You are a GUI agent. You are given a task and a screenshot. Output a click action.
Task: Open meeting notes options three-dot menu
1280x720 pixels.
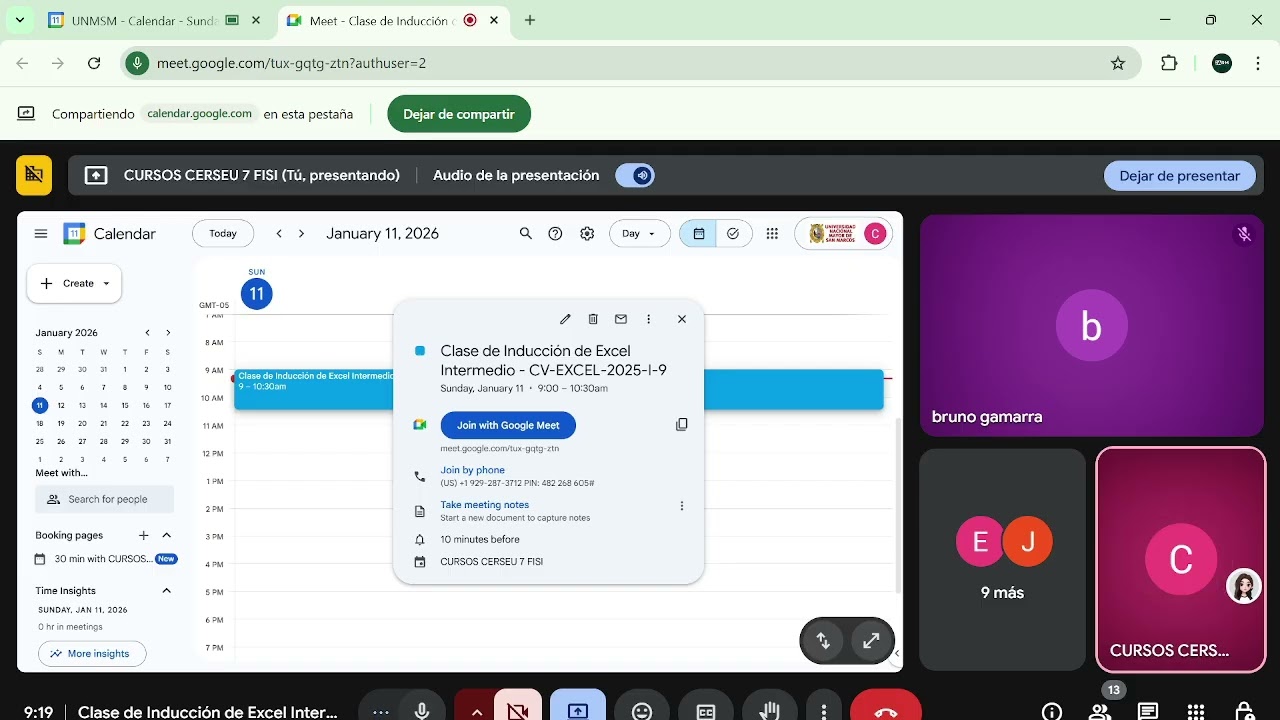pyautogui.click(x=682, y=506)
